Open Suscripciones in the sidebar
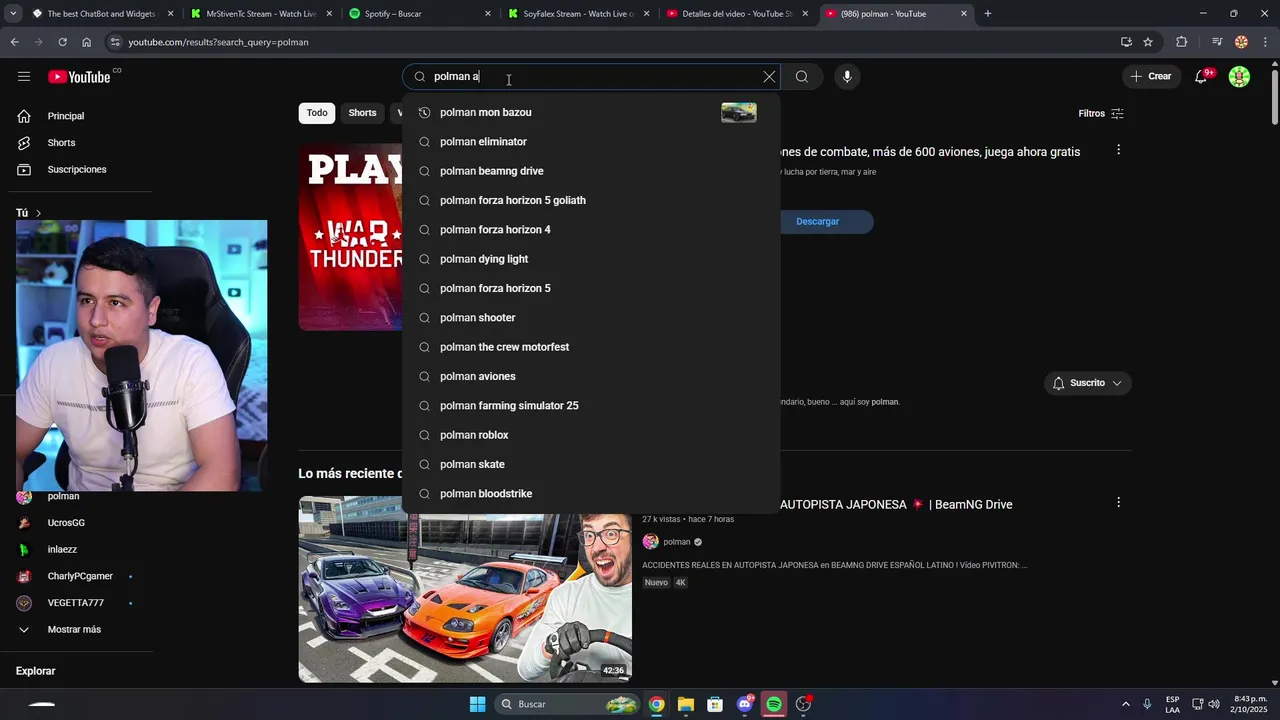This screenshot has height=720, width=1280. click(77, 170)
